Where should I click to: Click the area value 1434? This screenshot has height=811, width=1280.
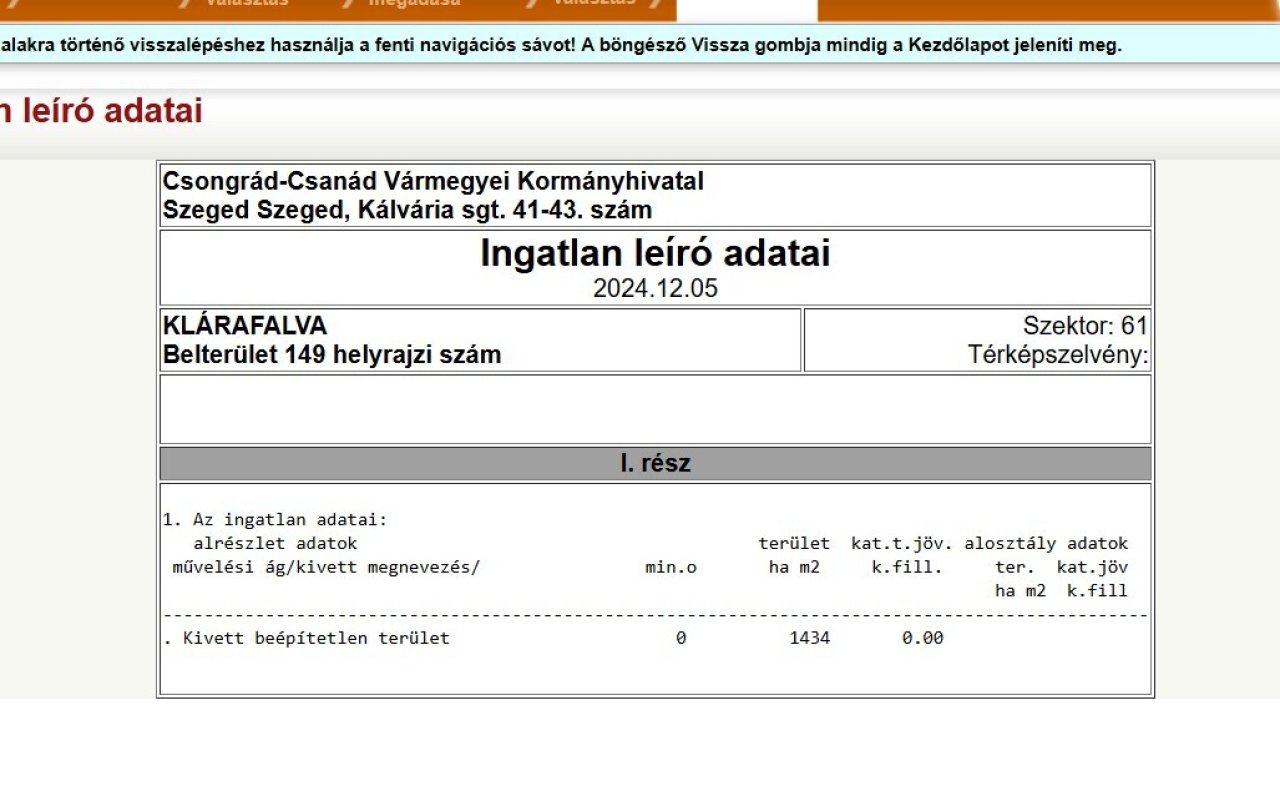pyautogui.click(x=809, y=638)
